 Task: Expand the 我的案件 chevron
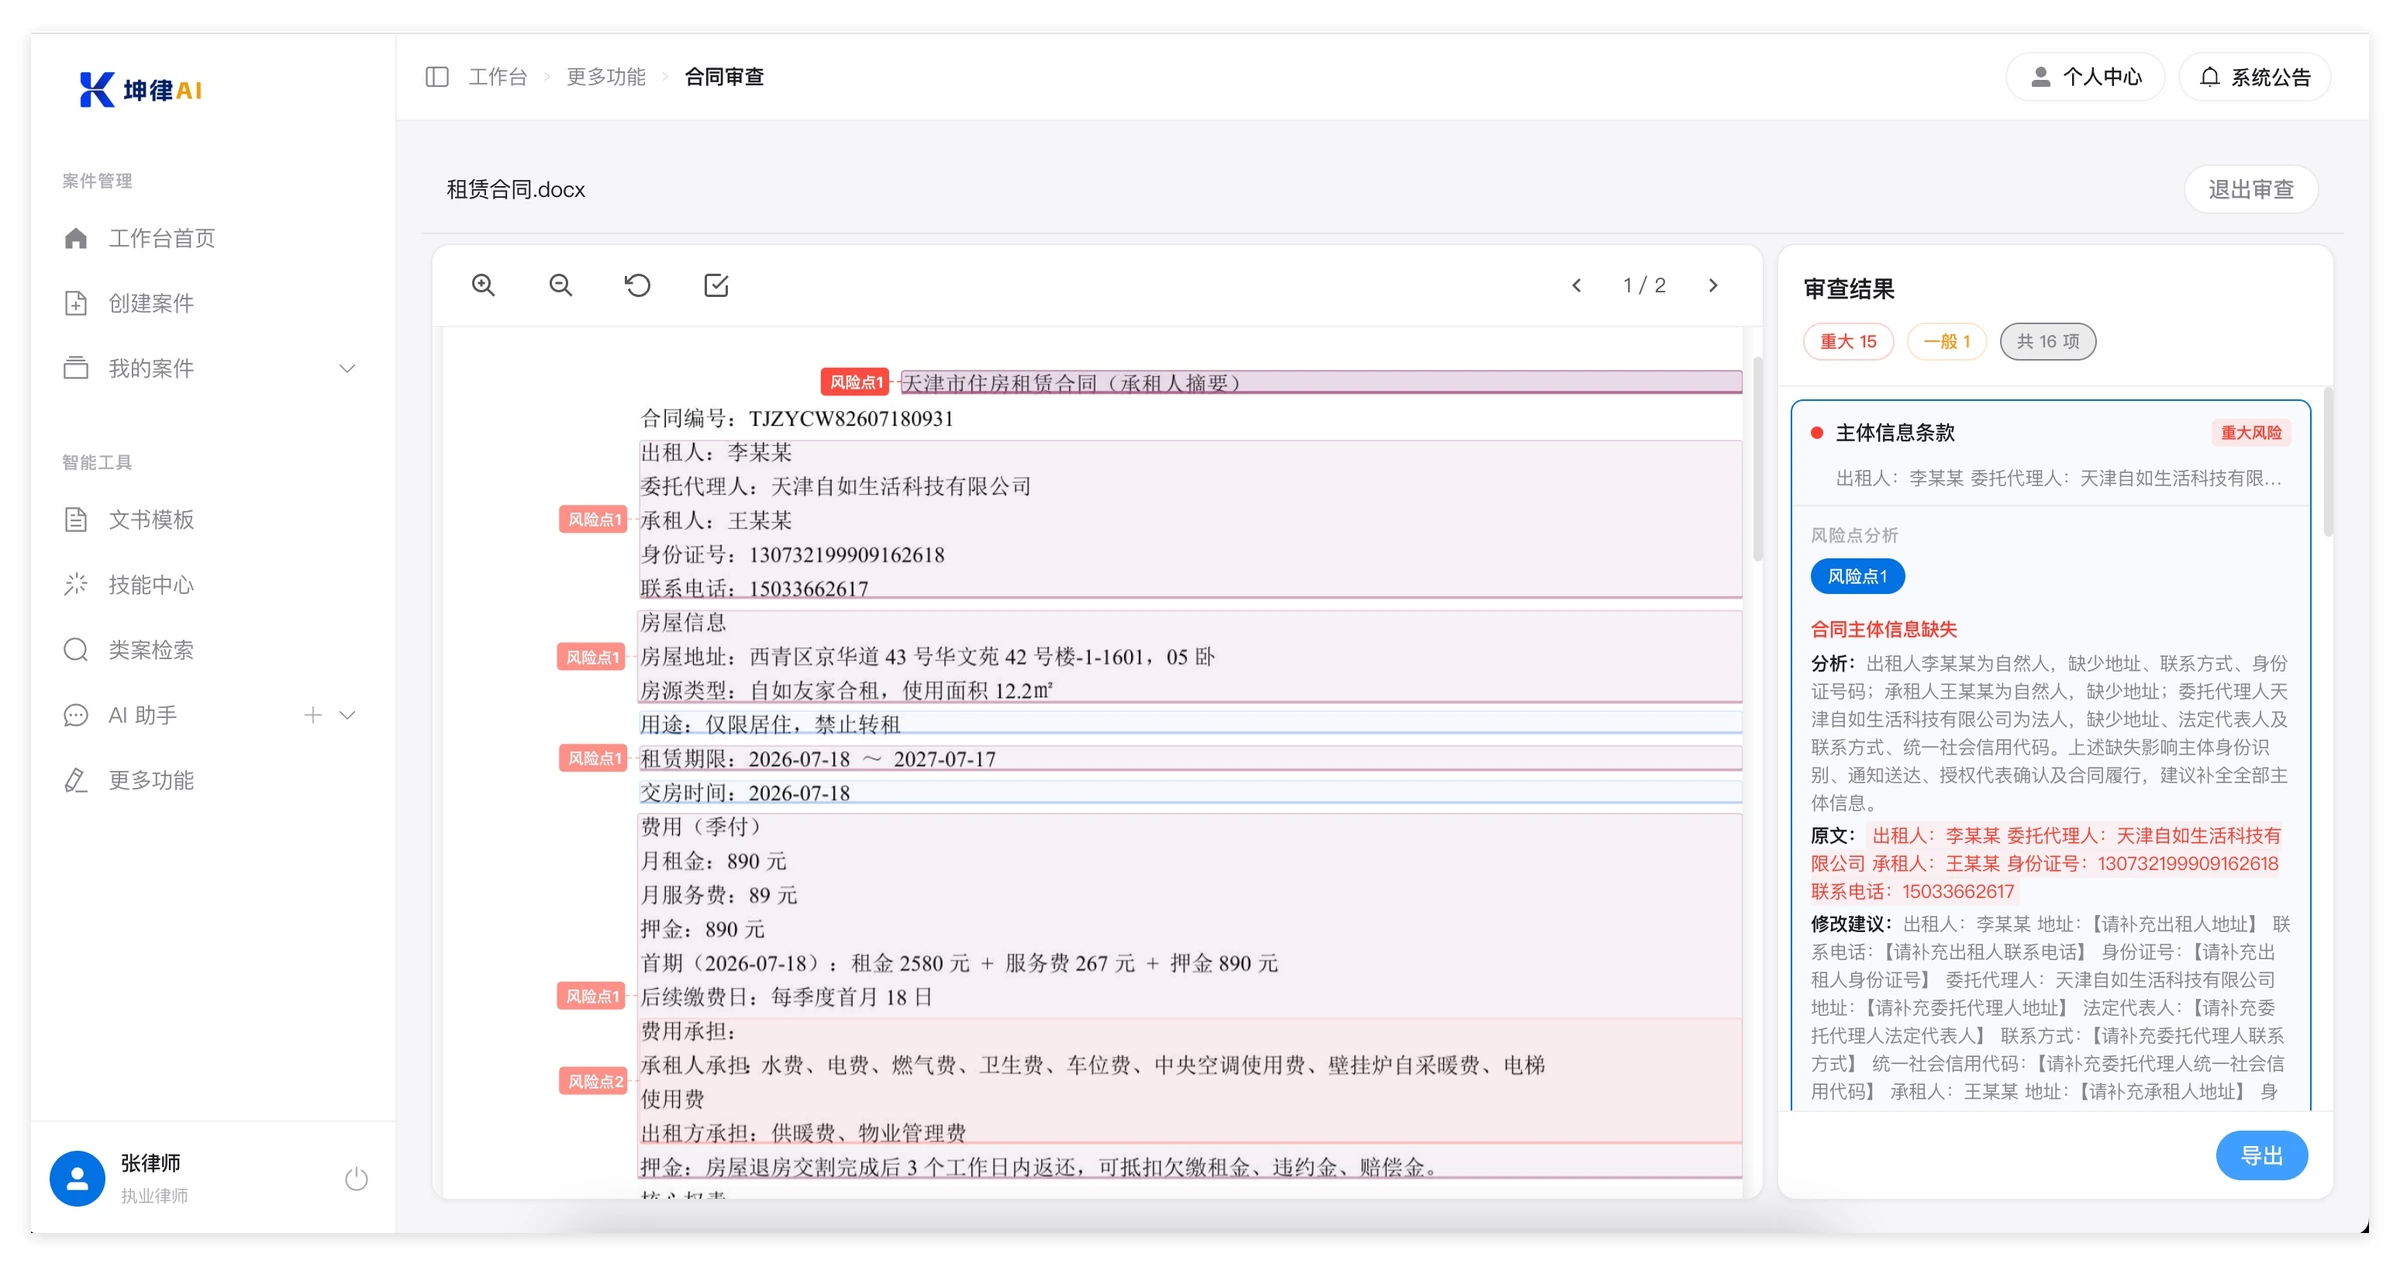(347, 369)
